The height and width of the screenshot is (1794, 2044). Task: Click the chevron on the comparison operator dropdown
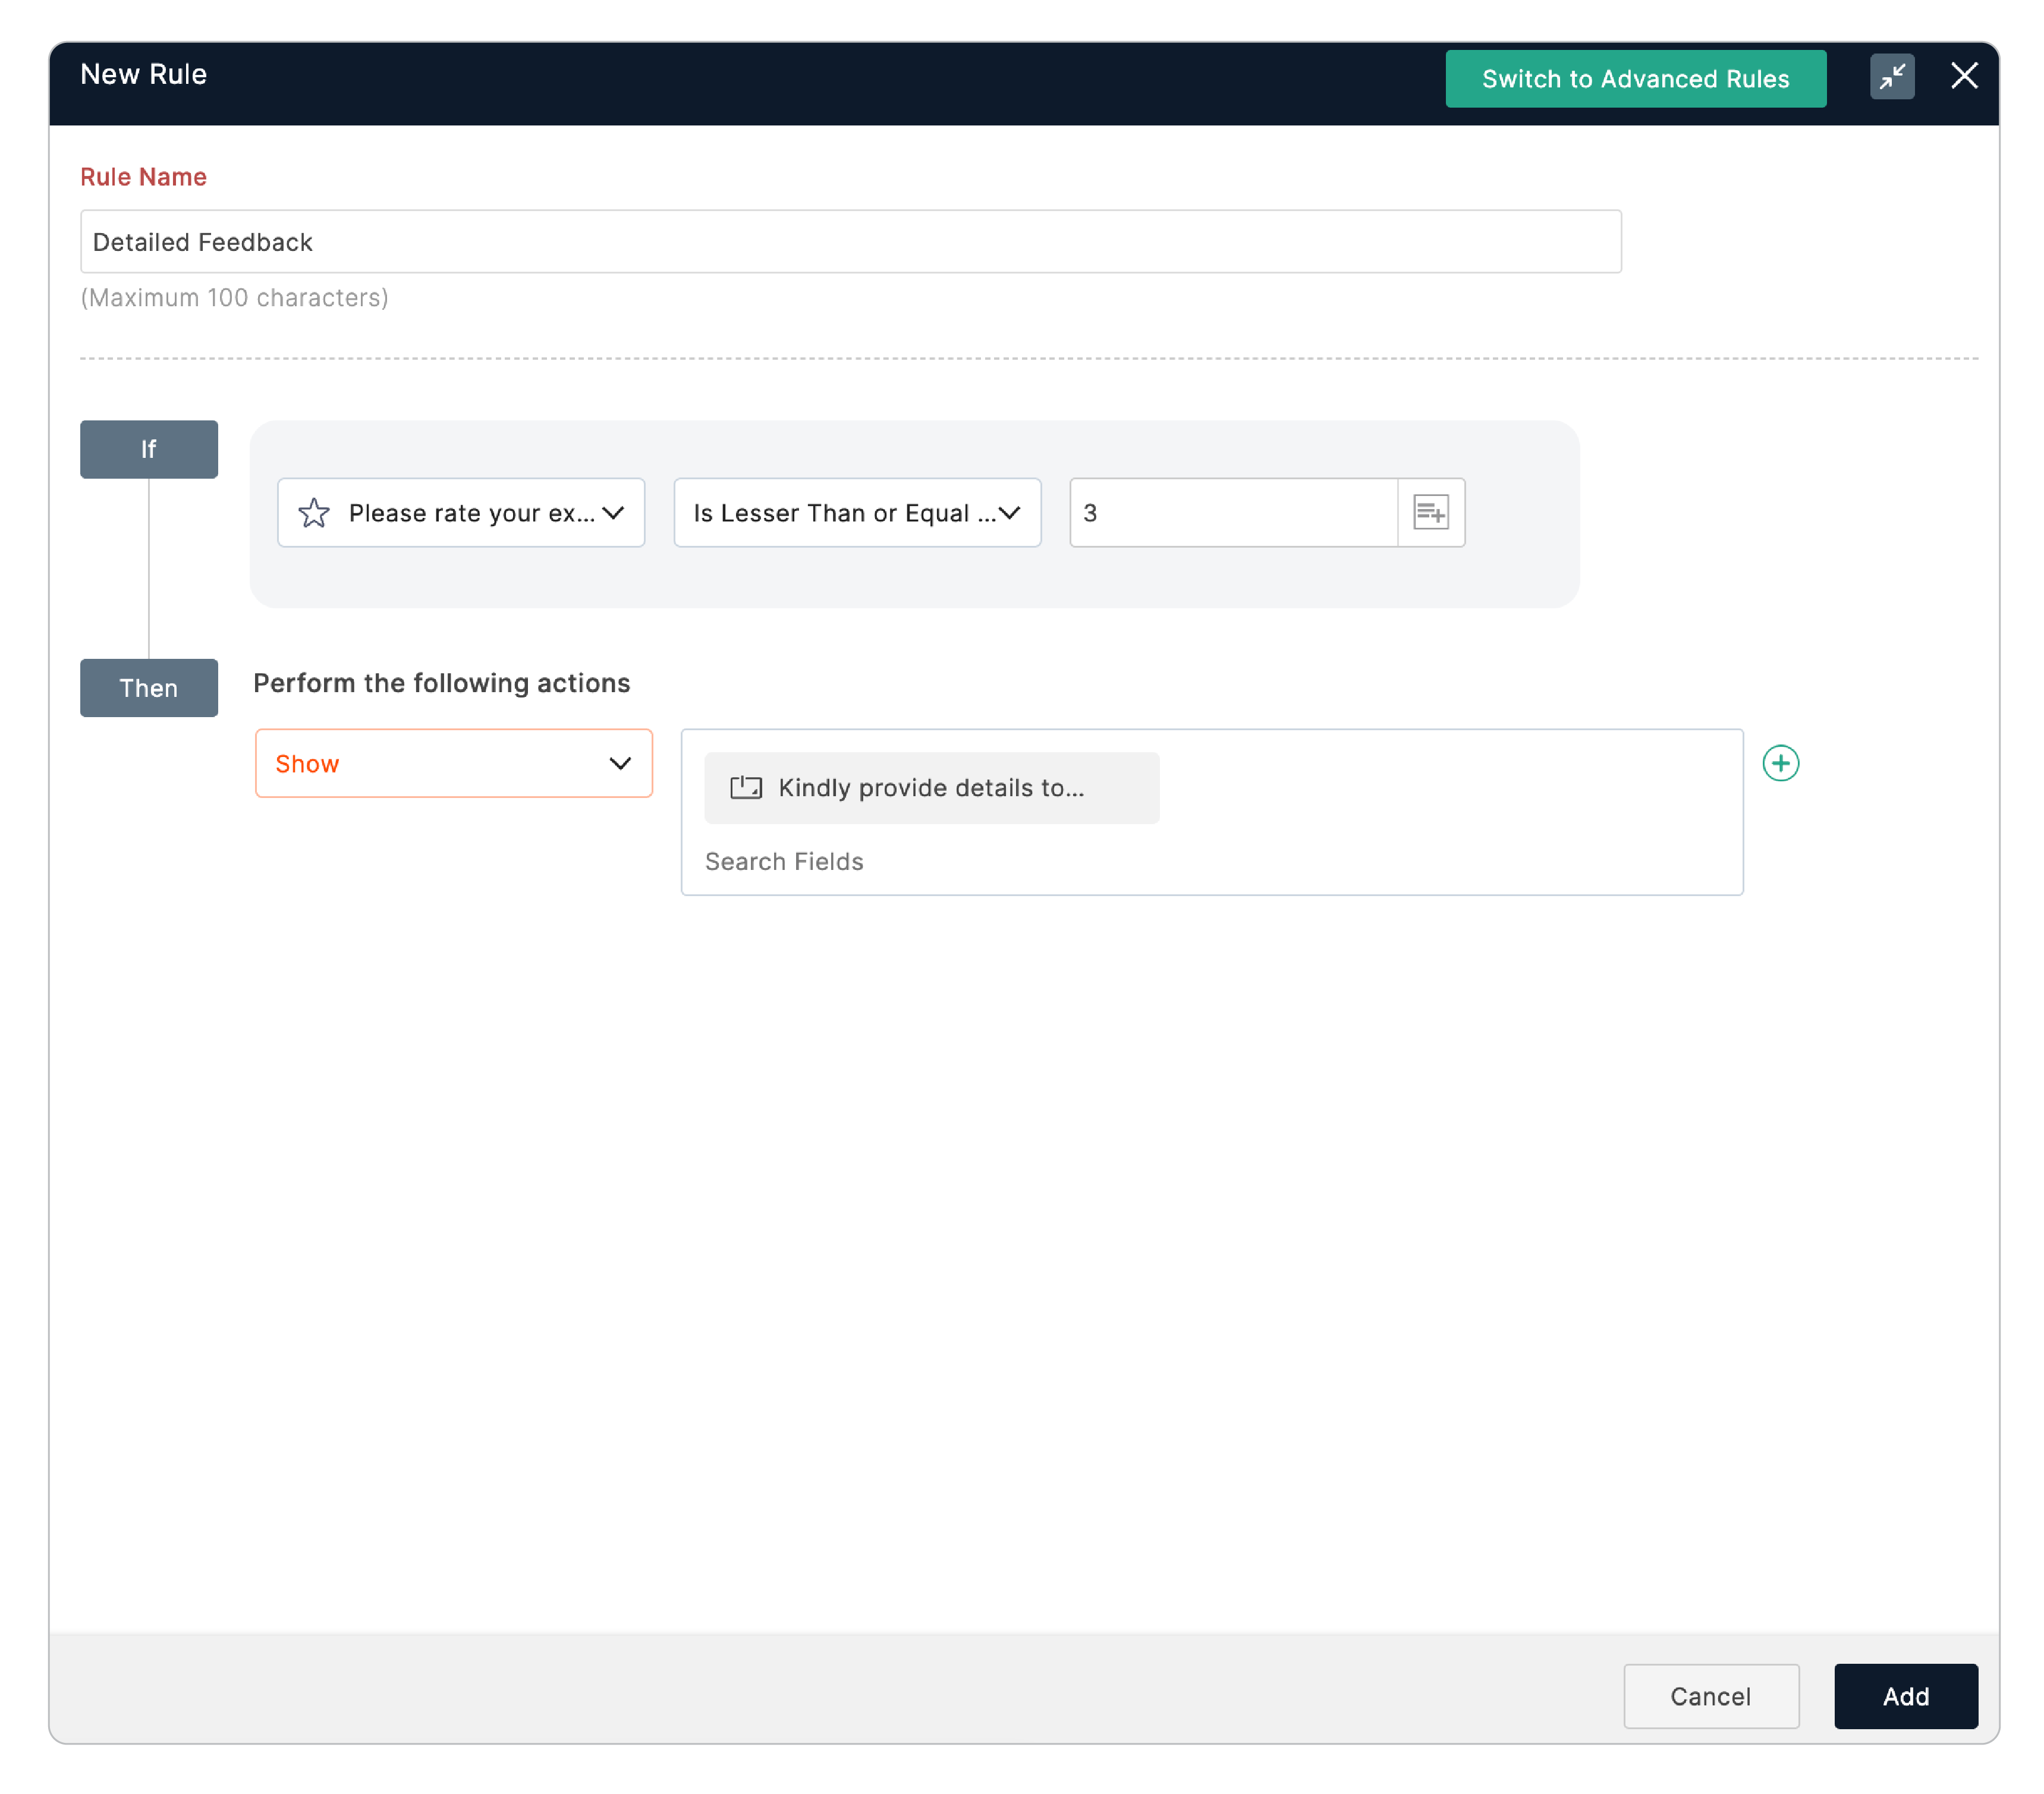click(x=1010, y=513)
